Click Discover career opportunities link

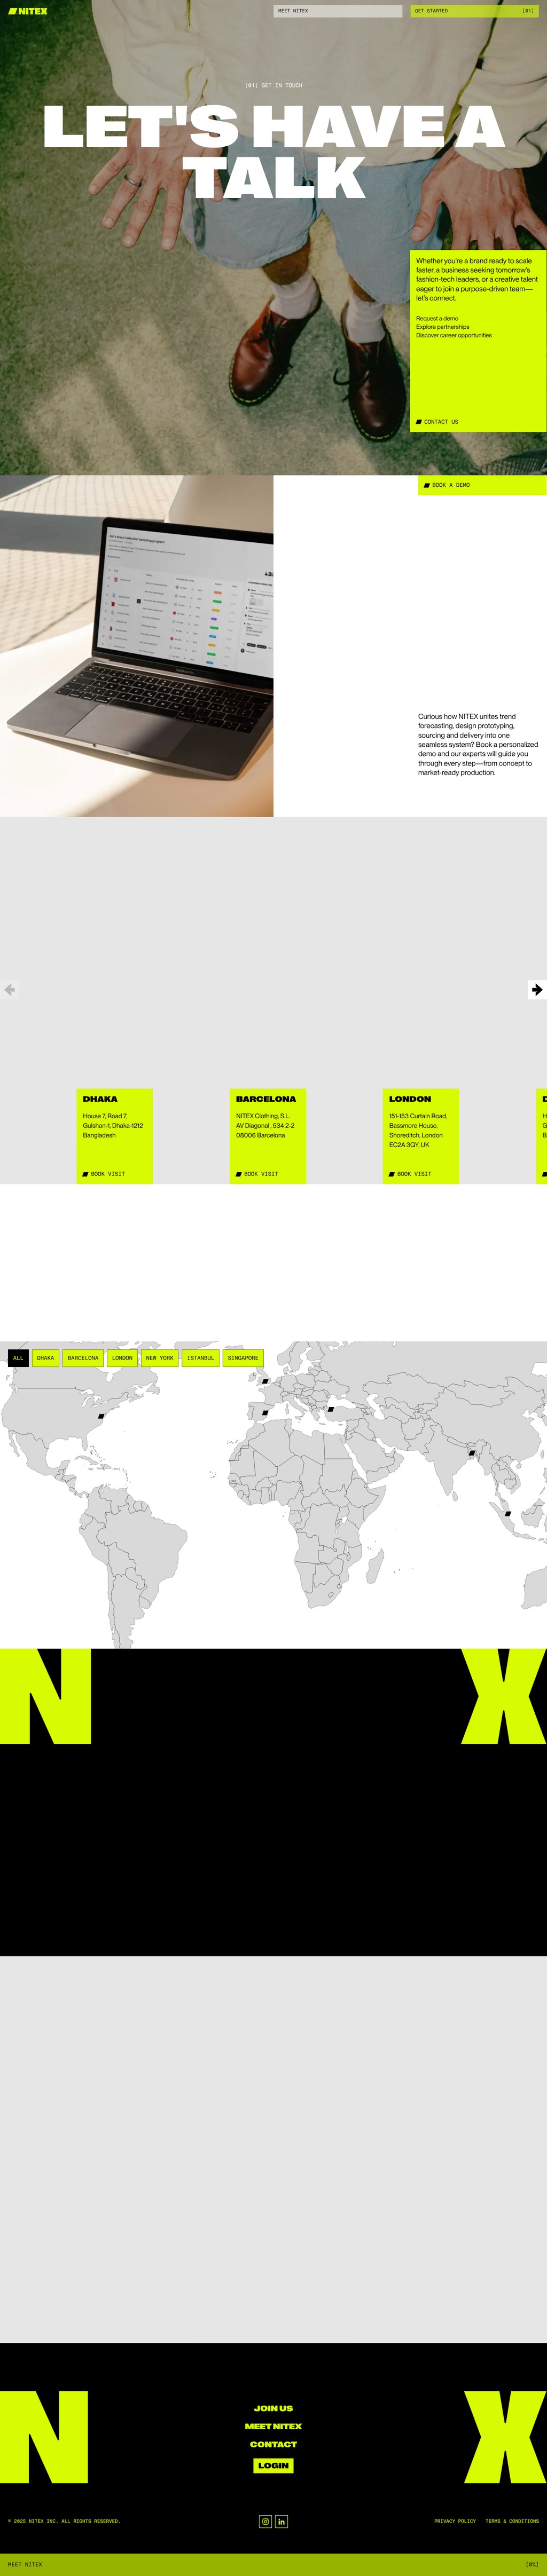click(x=454, y=335)
